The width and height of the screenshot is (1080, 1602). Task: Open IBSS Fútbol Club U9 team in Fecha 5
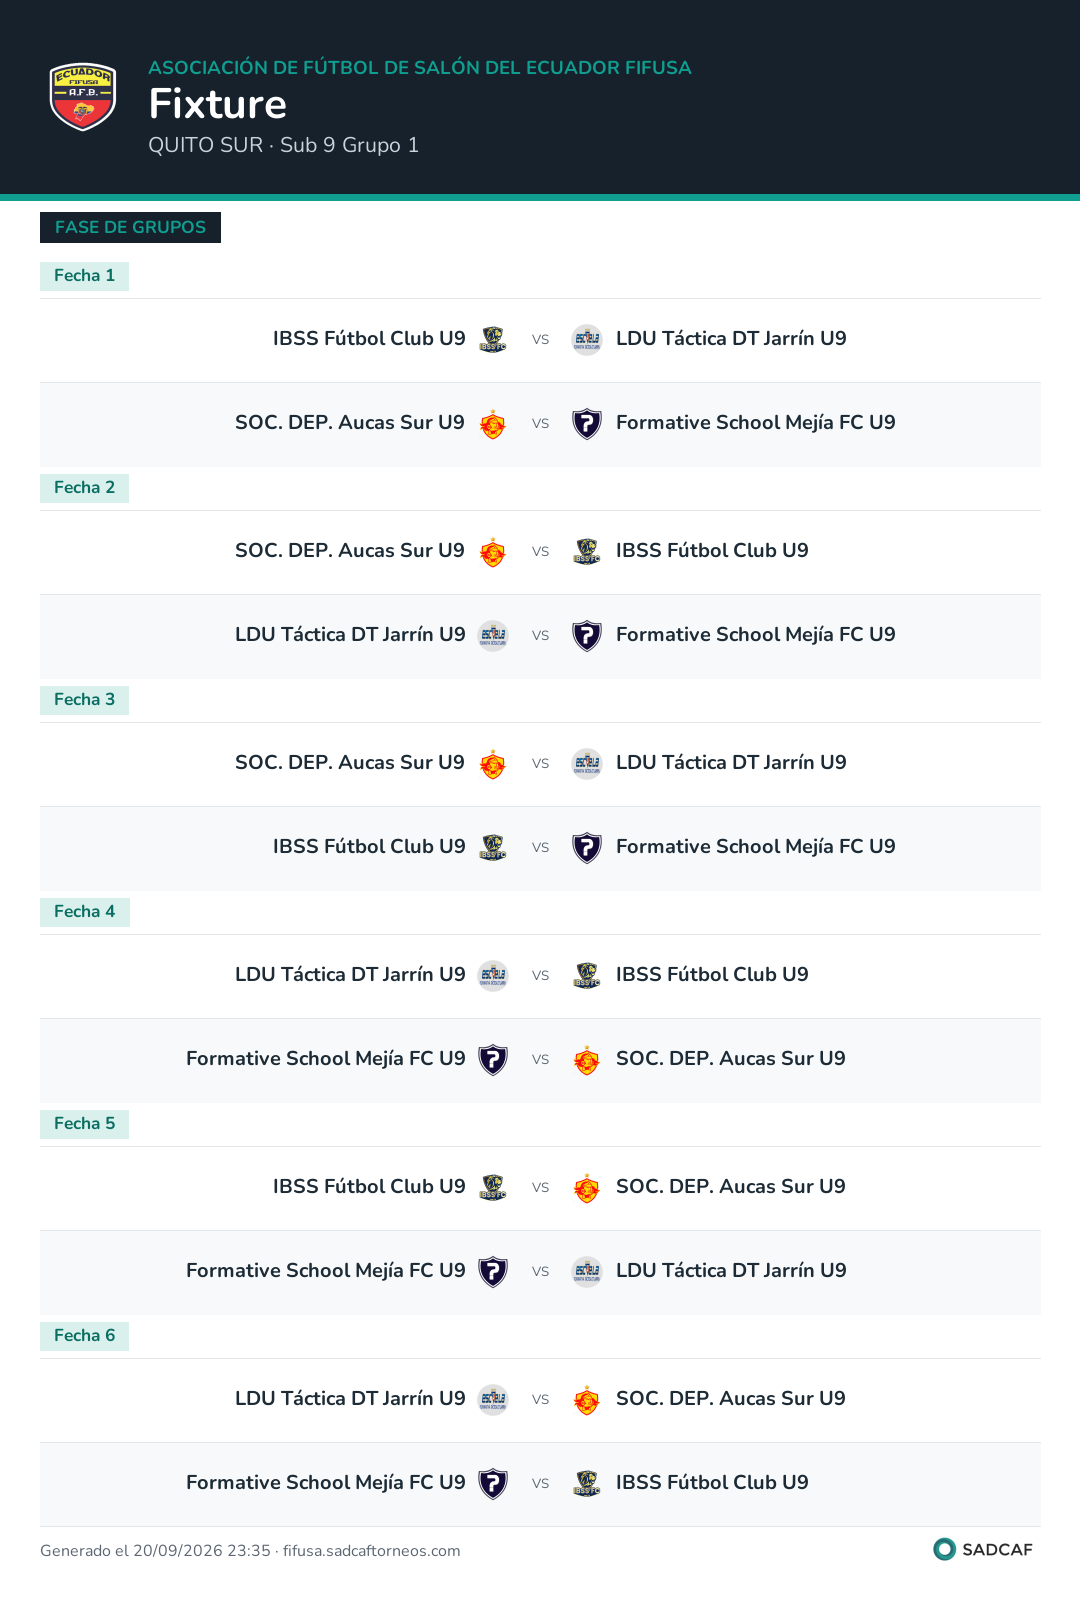[369, 1187]
